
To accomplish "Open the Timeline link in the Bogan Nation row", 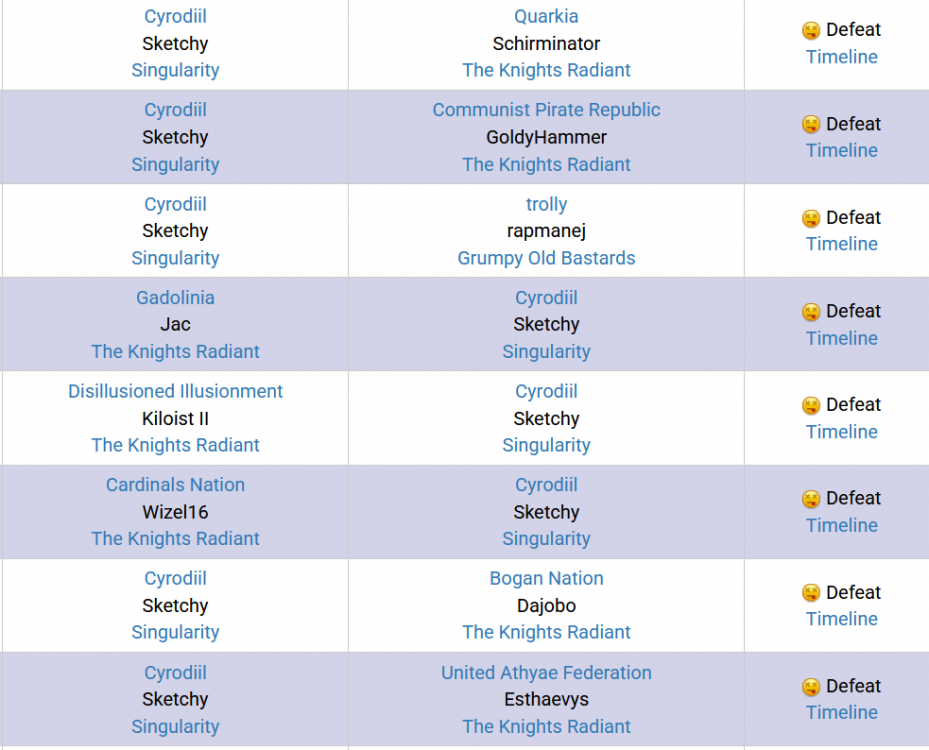I will pyautogui.click(x=841, y=618).
